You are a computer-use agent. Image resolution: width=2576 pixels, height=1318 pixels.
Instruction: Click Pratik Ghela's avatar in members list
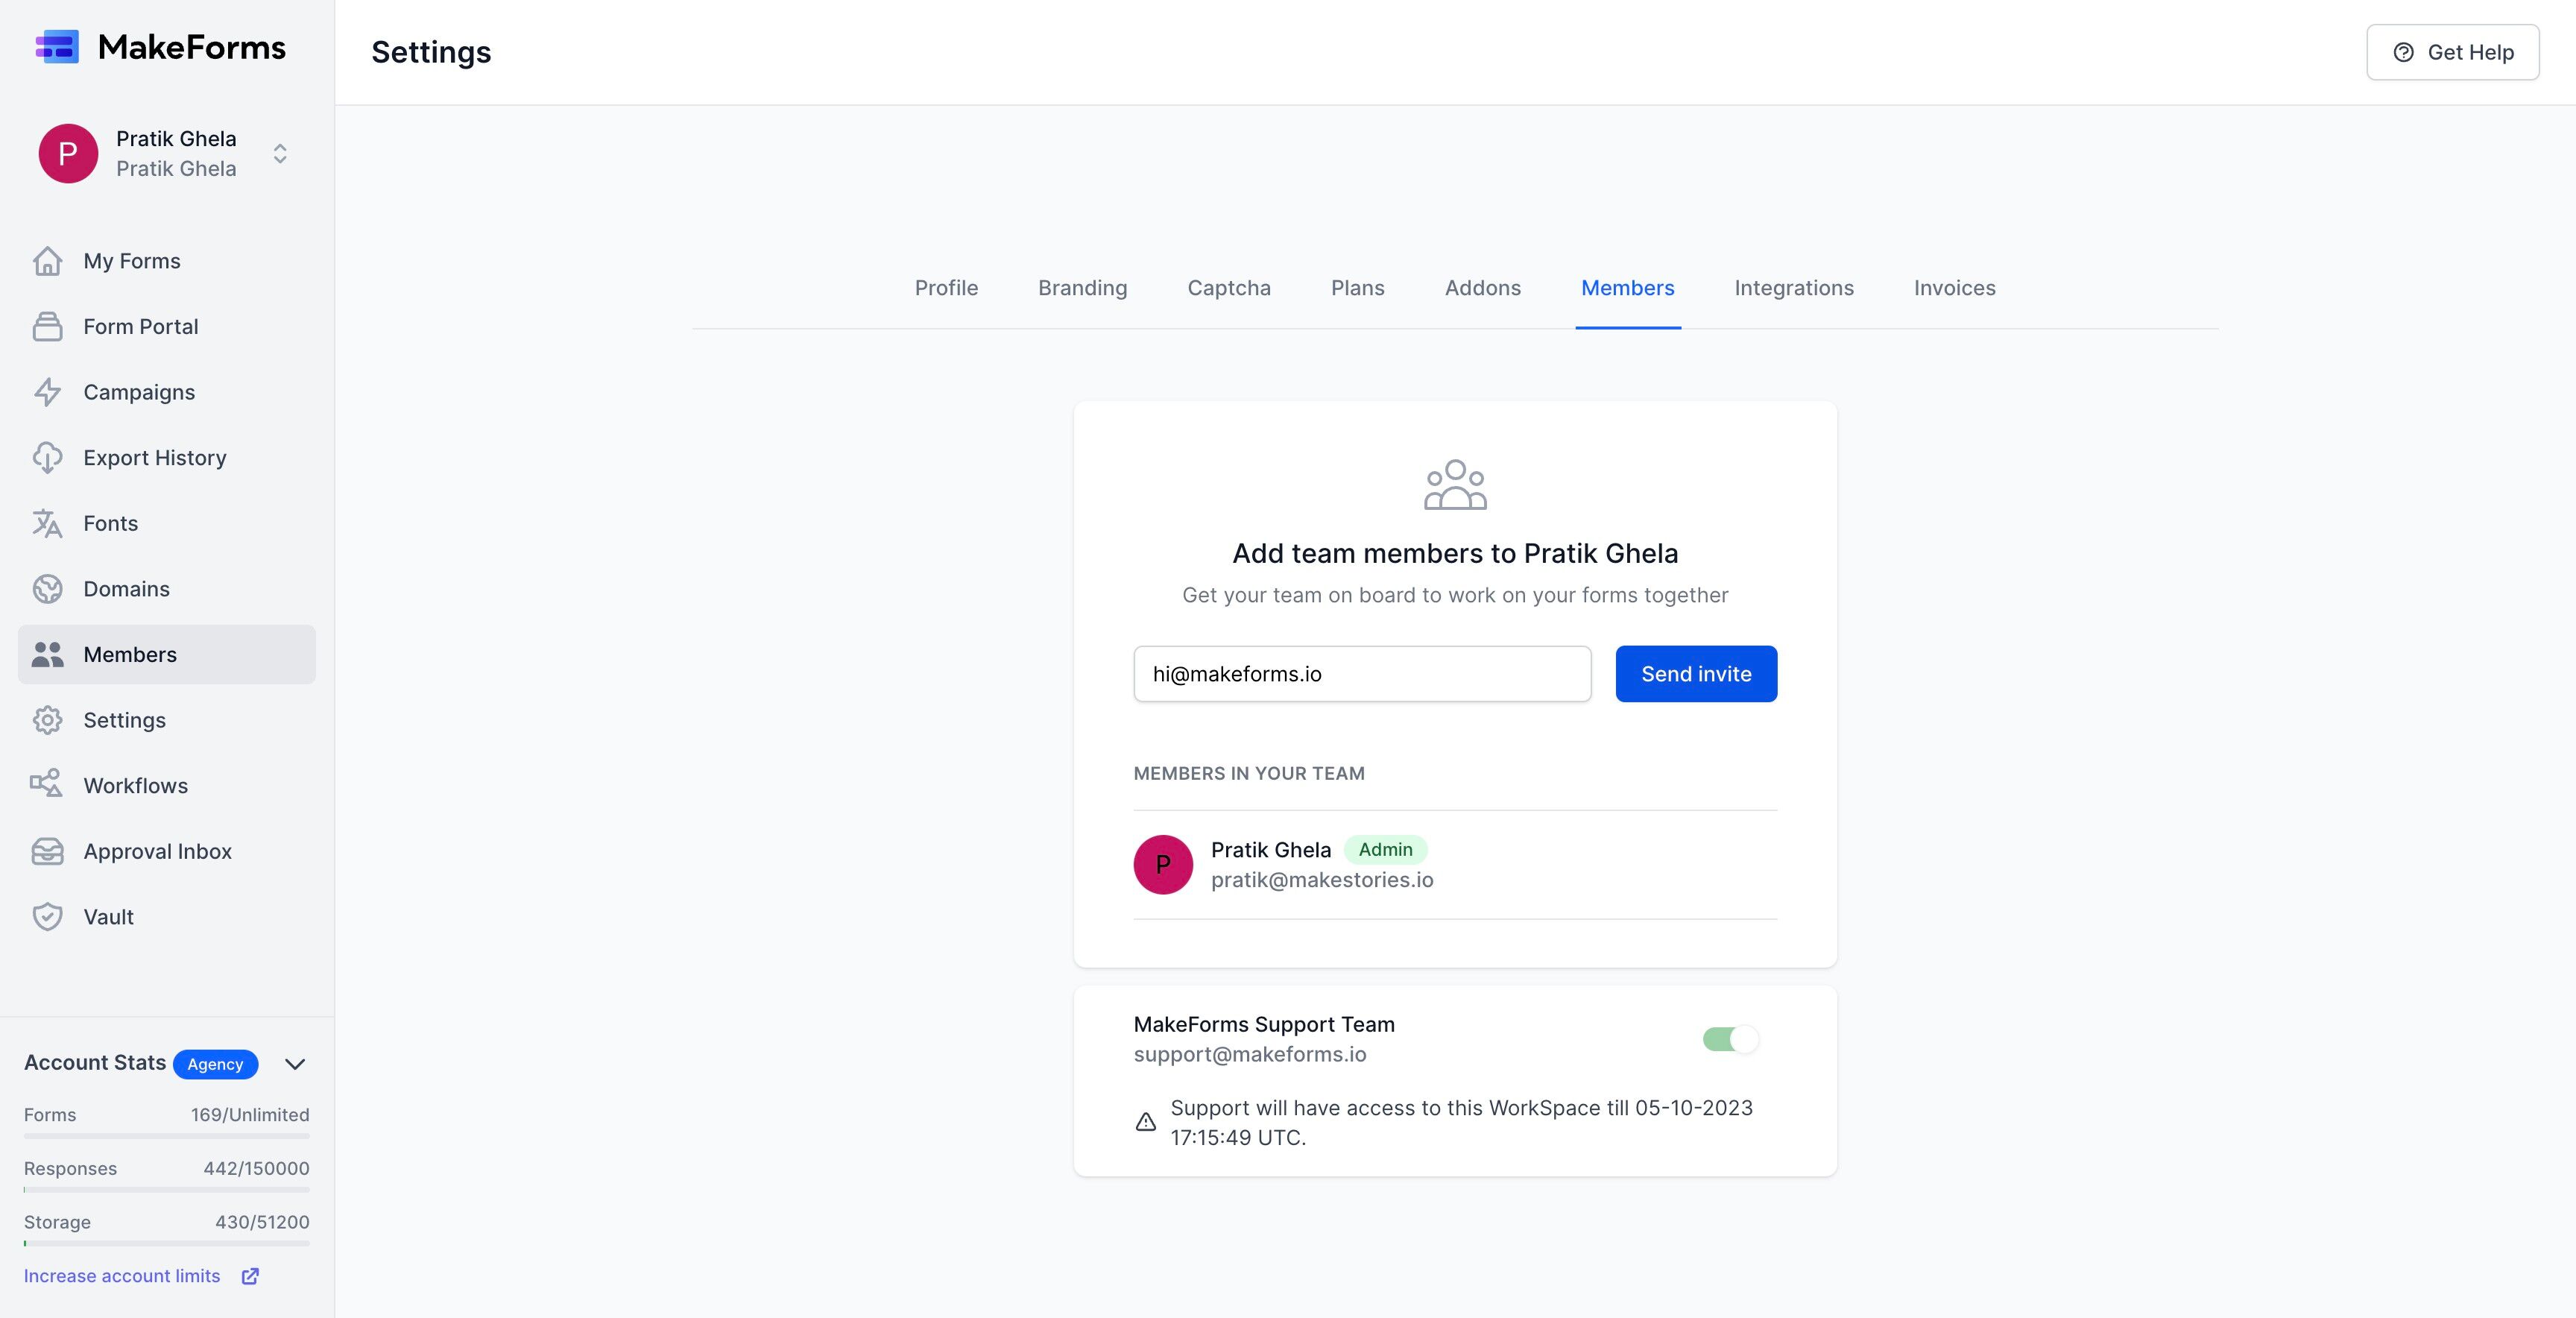tap(1163, 865)
